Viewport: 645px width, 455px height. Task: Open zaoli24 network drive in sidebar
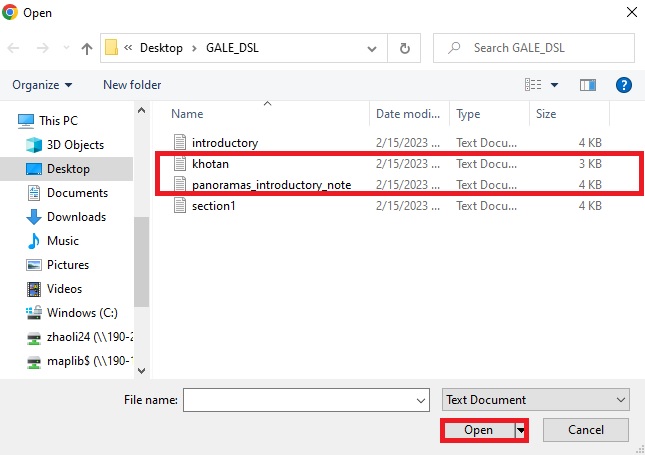tap(79, 337)
